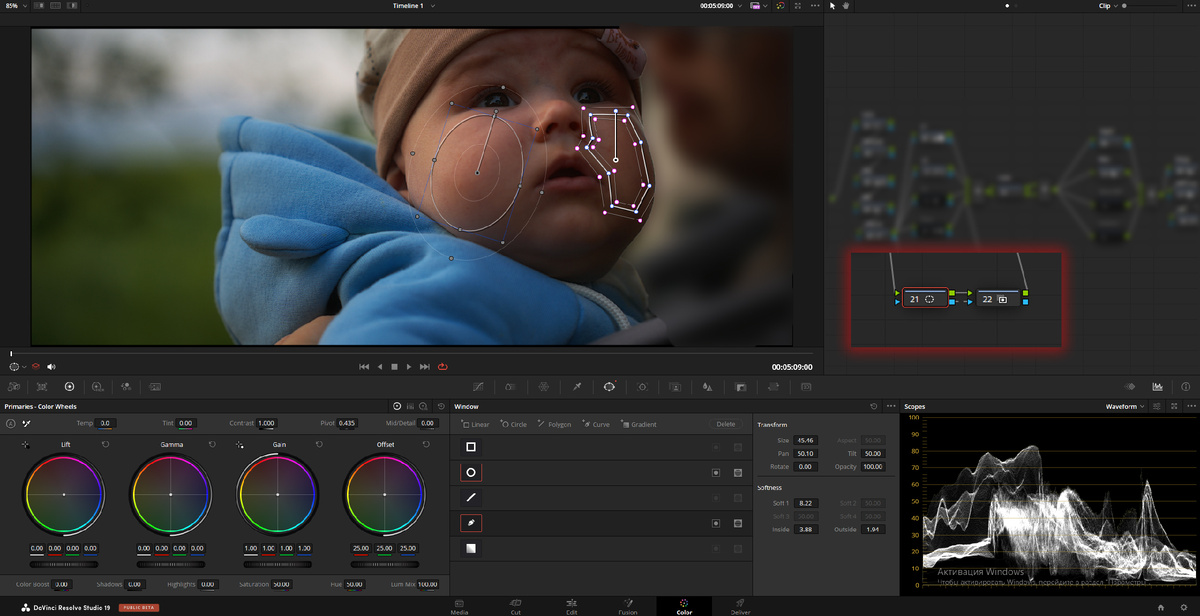The height and width of the screenshot is (616, 1200).
Task: Delete the selected power window
Action: pyautogui.click(x=726, y=424)
